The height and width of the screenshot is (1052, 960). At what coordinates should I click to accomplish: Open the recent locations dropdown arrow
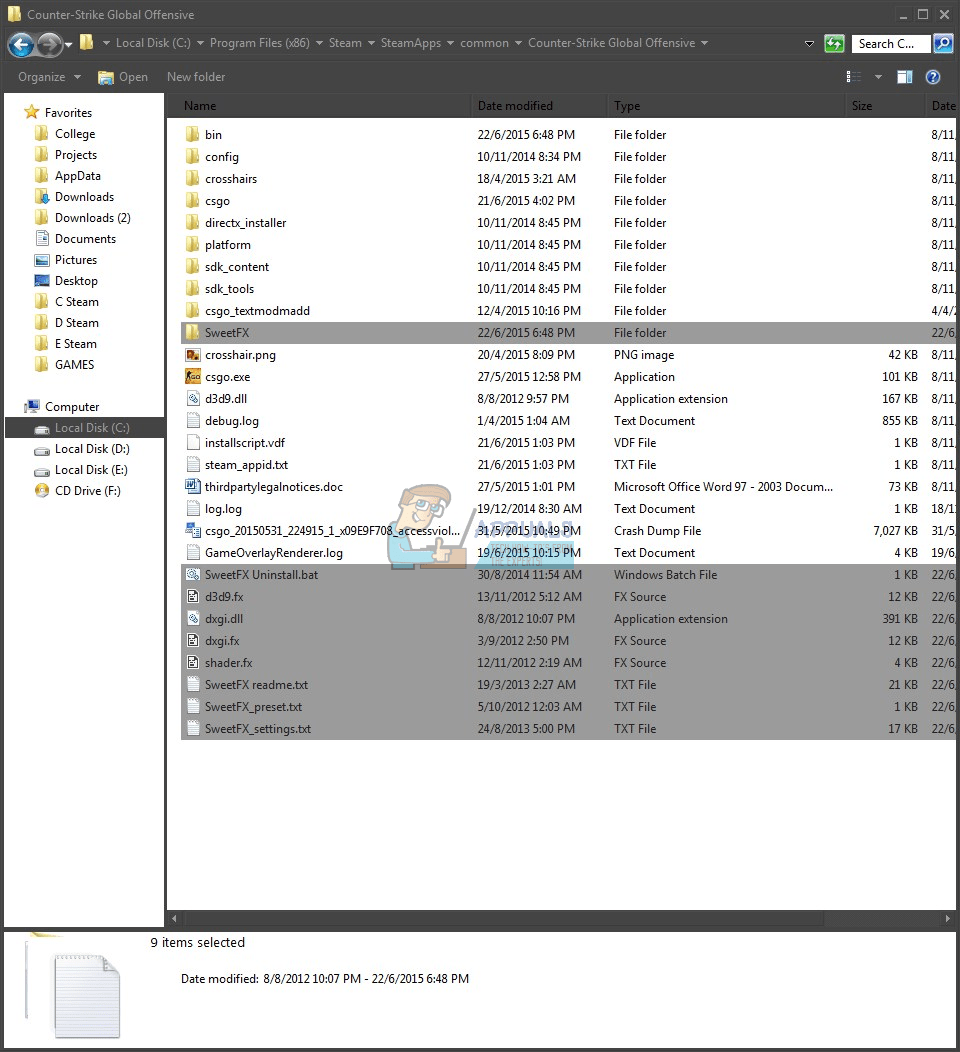click(68, 45)
